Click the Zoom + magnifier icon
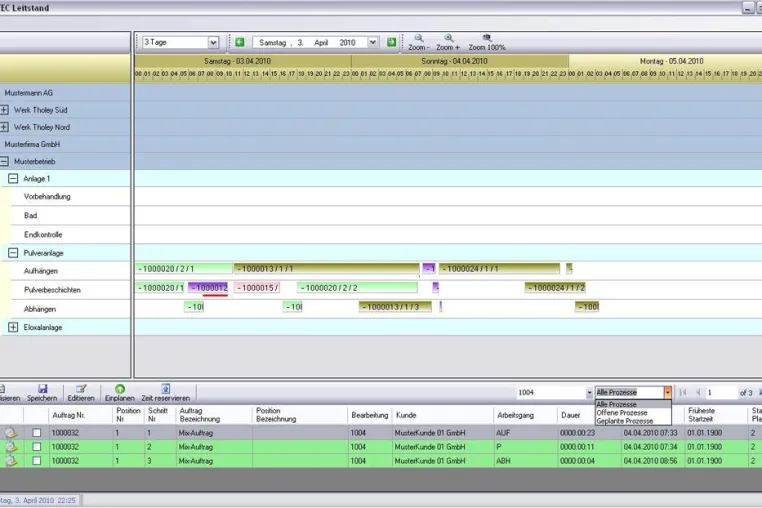The height and width of the screenshot is (508, 762). pos(449,38)
